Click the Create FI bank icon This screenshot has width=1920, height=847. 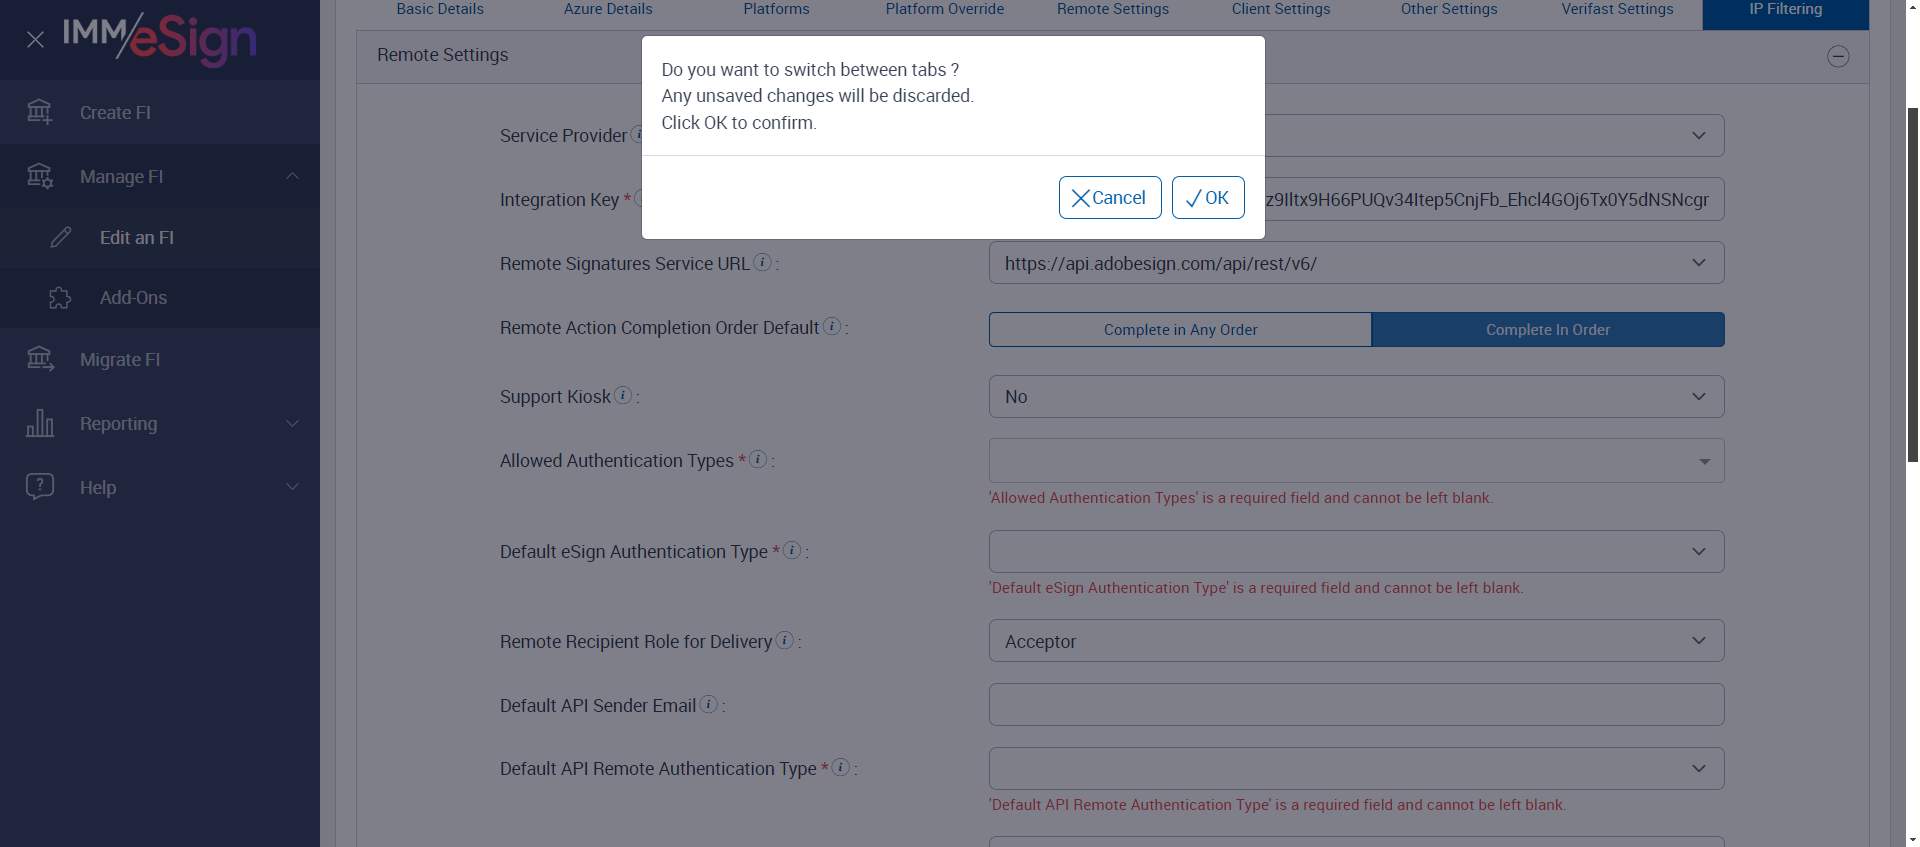[40, 112]
